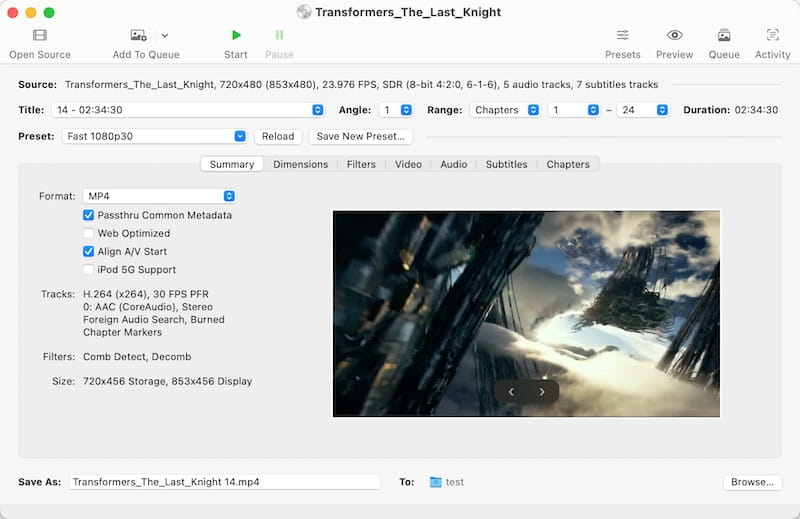800x519 pixels.
Task: Click the Foreign Audio Search, Burned text
Action: point(154,319)
